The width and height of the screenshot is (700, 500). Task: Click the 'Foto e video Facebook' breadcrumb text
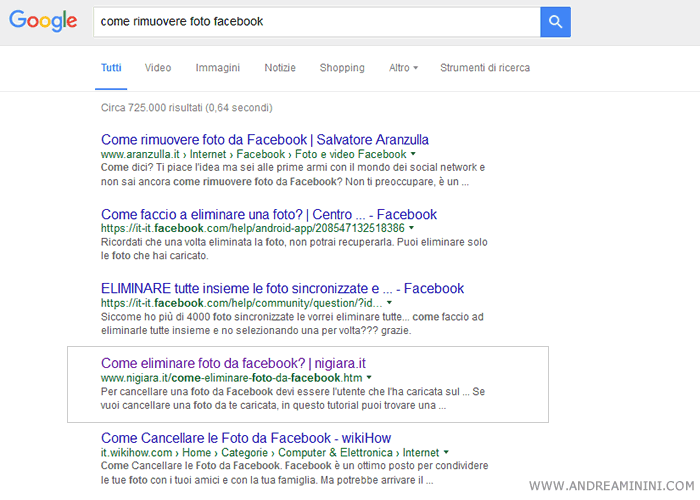coord(350,154)
